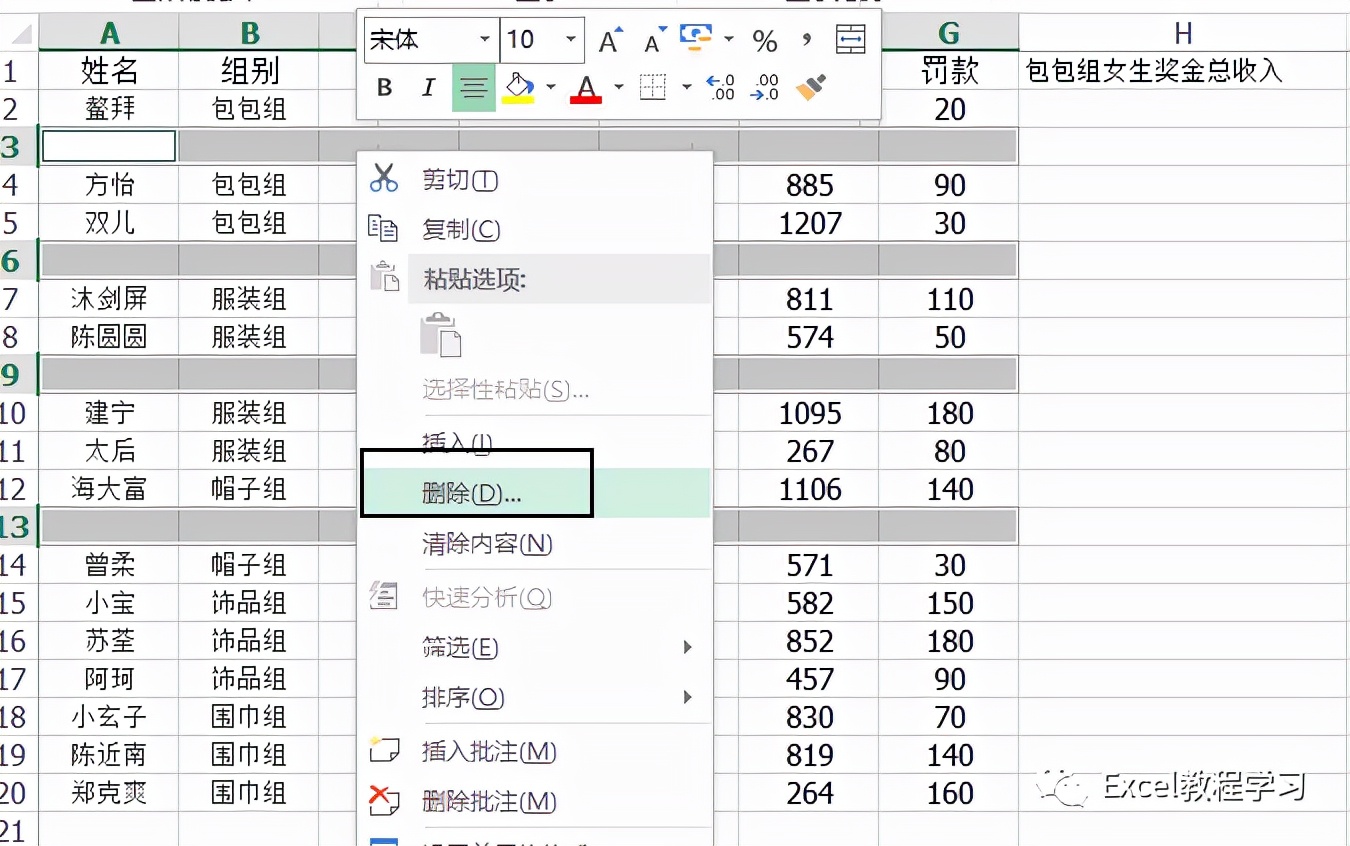Expand the accounting format dropdown arrow

729,40
